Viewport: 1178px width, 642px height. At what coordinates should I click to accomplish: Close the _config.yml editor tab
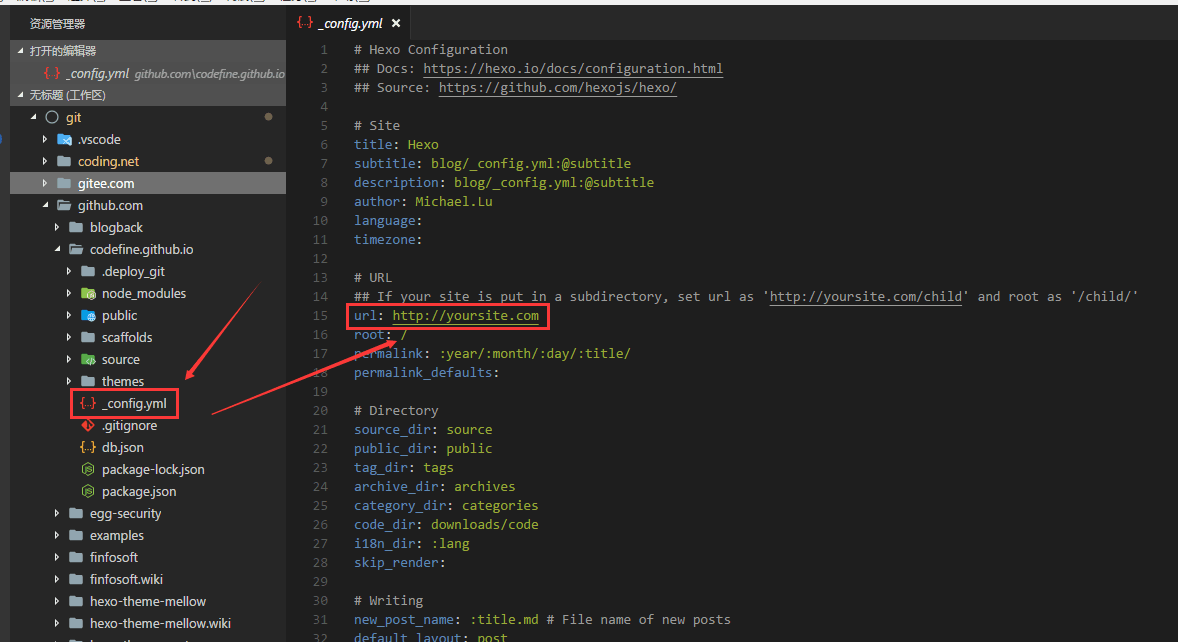(396, 22)
